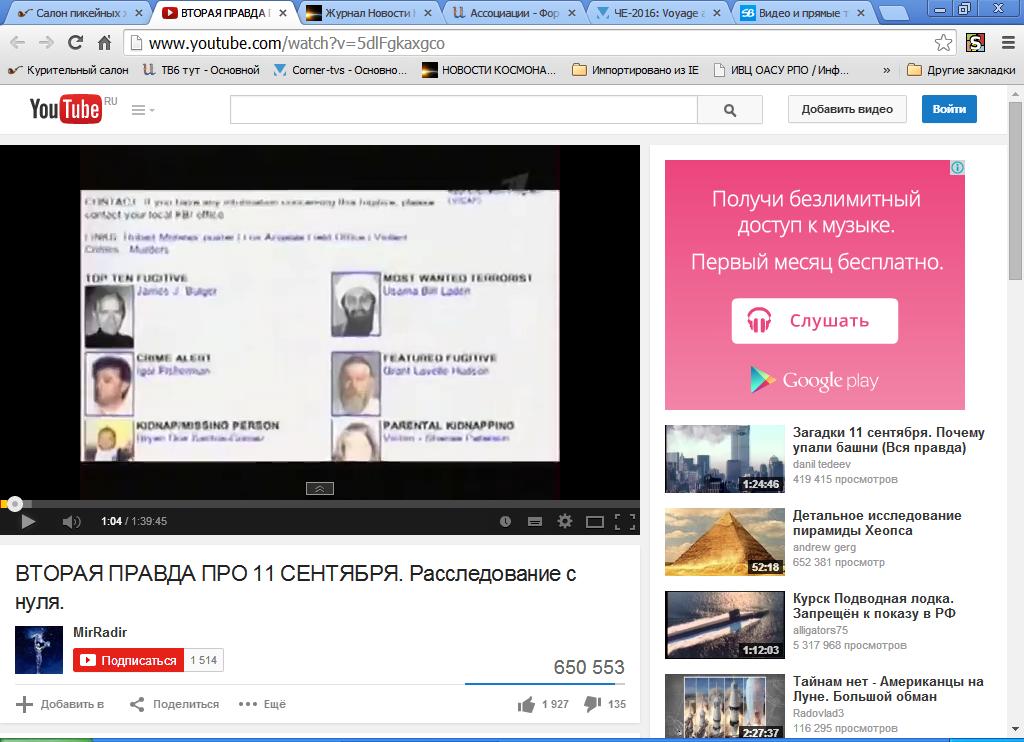Screen dimensions: 1024x742
Task: Play the video
Action: click(28, 521)
